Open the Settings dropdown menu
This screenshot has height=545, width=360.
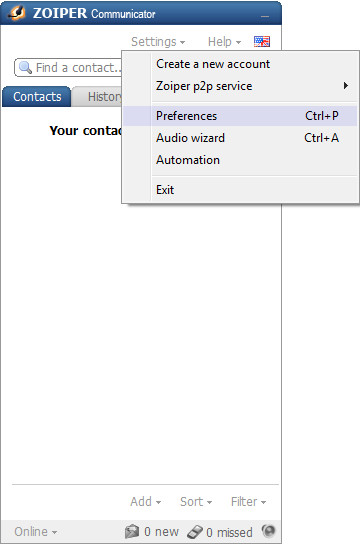click(158, 42)
